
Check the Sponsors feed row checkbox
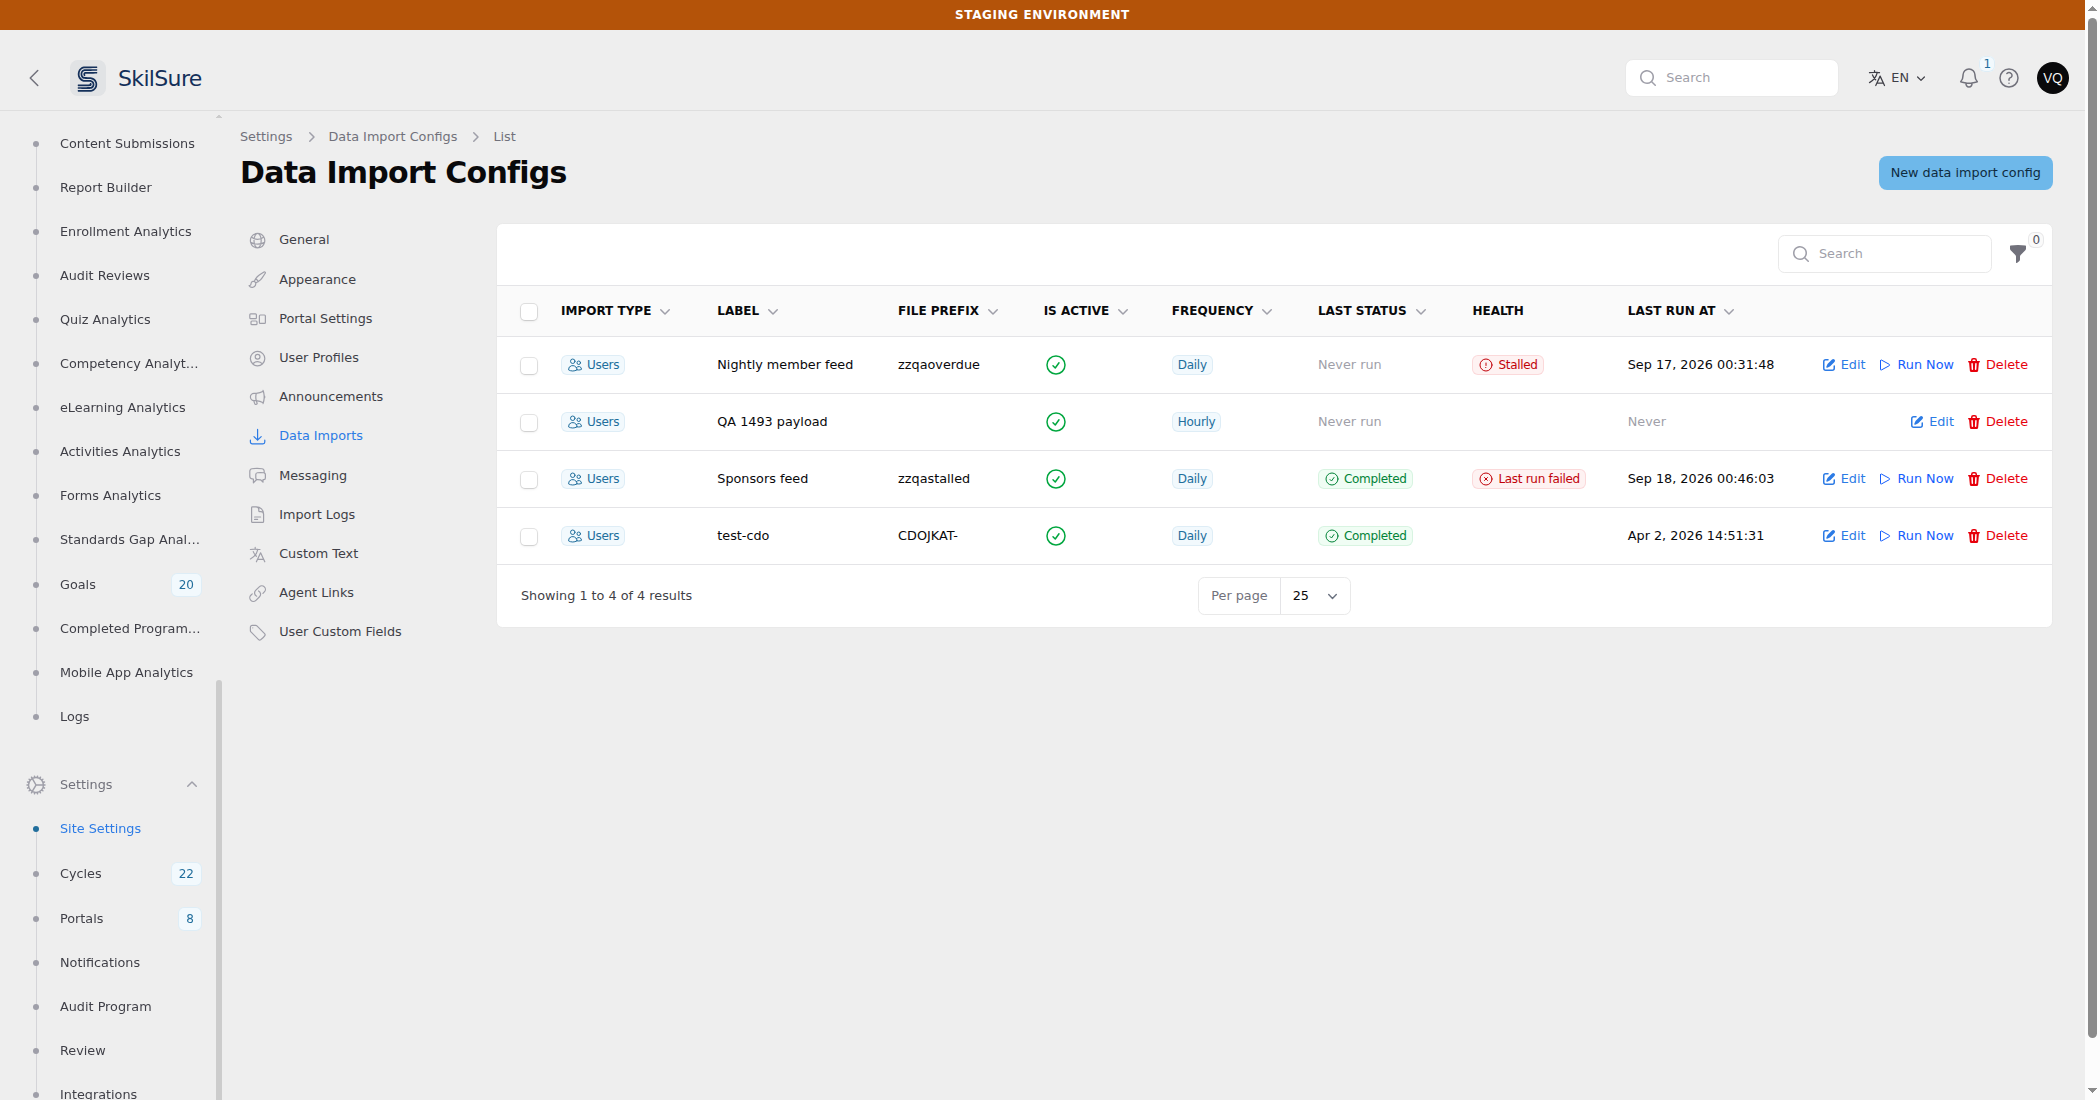coord(529,480)
